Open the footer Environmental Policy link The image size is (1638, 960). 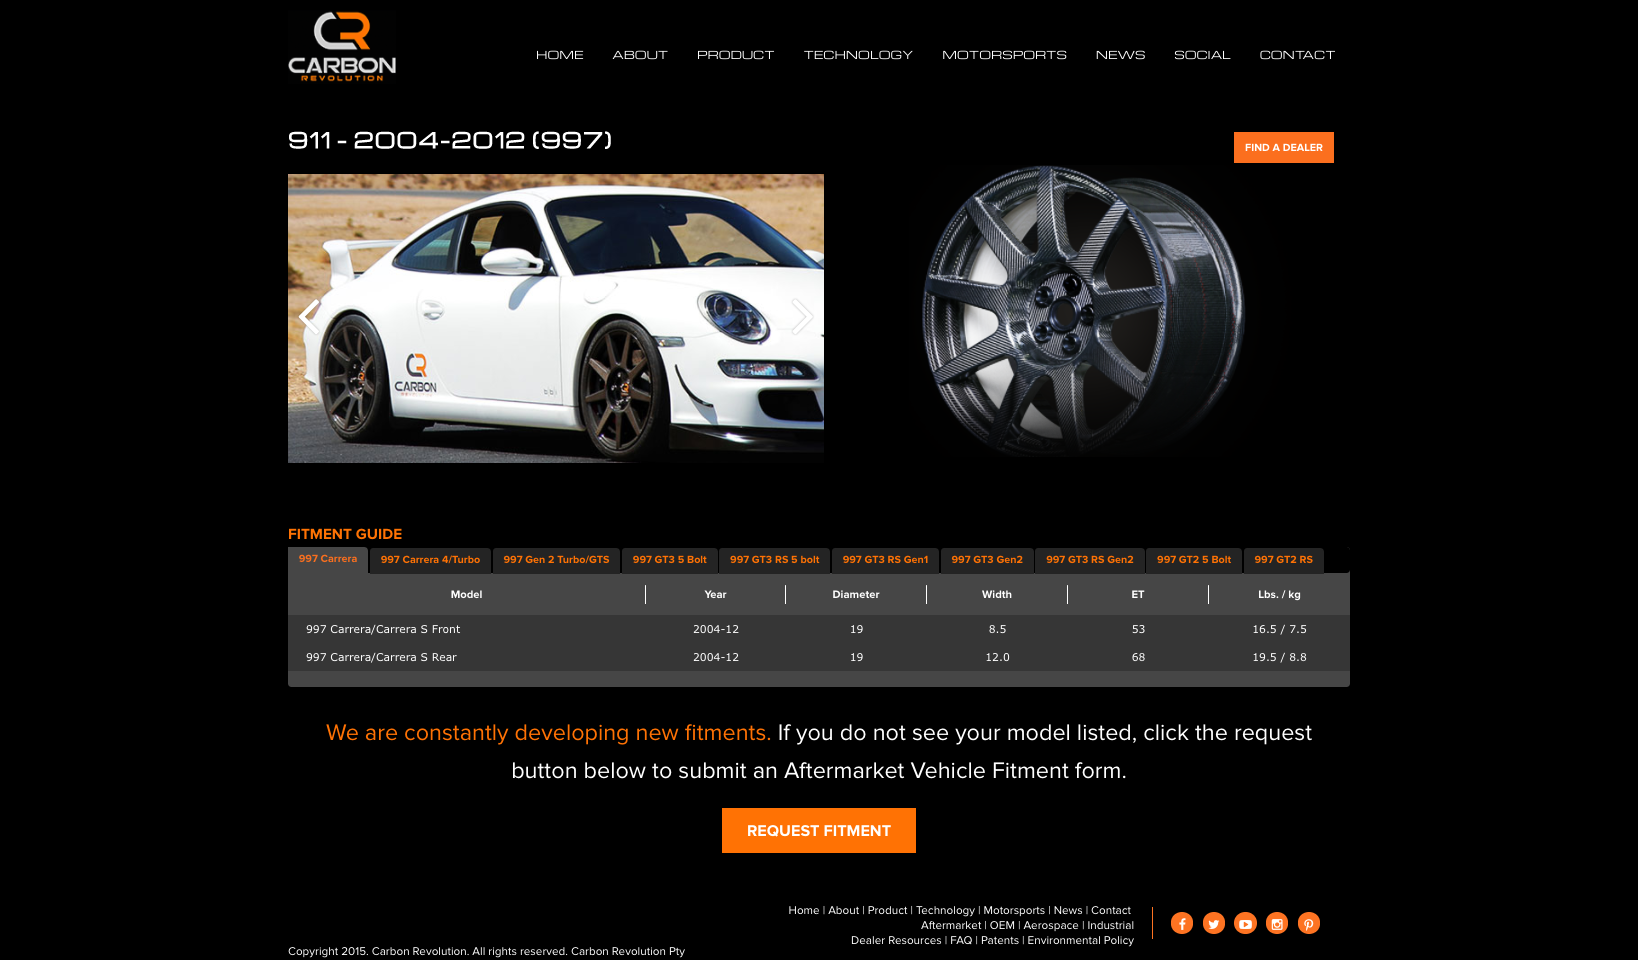[x=1081, y=940]
